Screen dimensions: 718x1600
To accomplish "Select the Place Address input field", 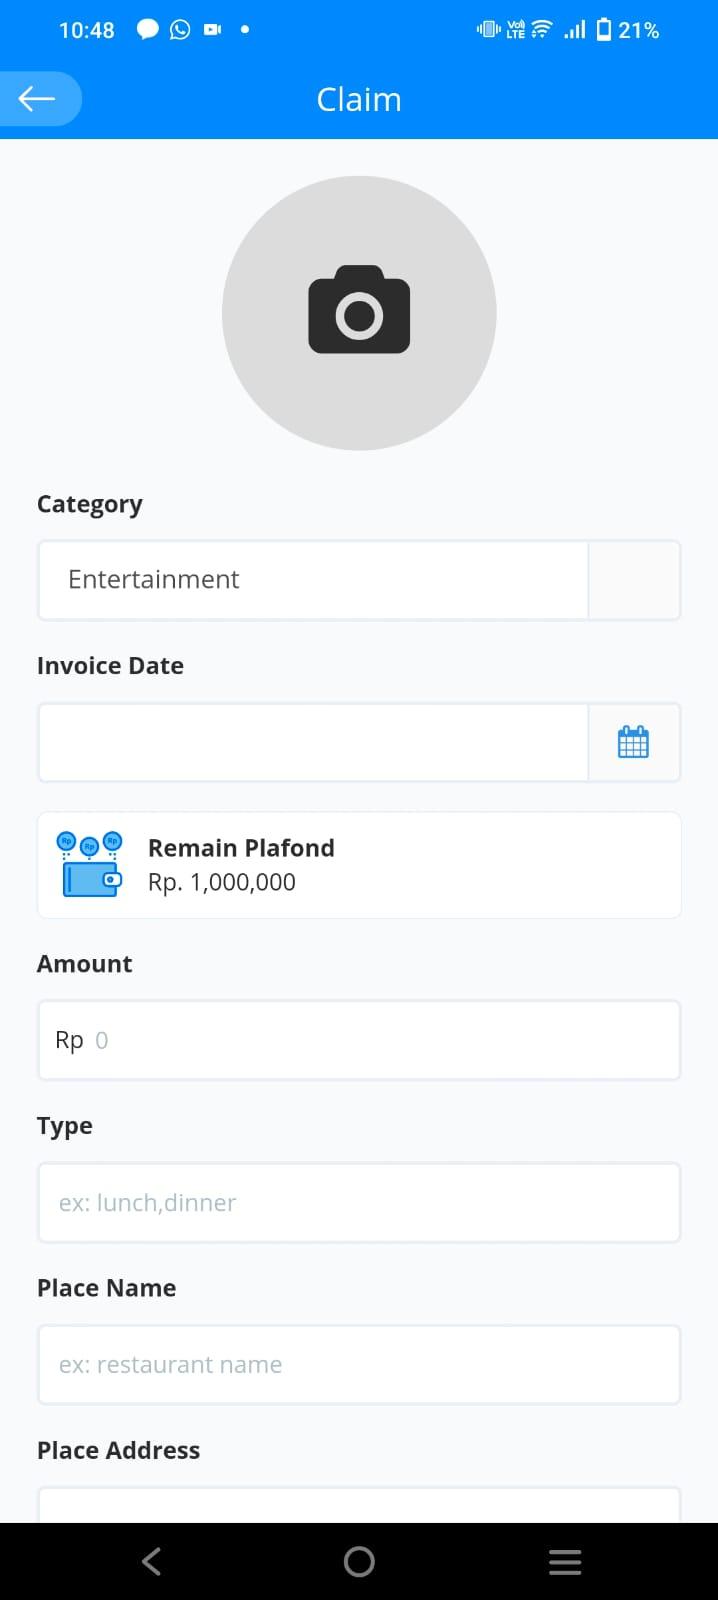I will pyautogui.click(x=359, y=1505).
